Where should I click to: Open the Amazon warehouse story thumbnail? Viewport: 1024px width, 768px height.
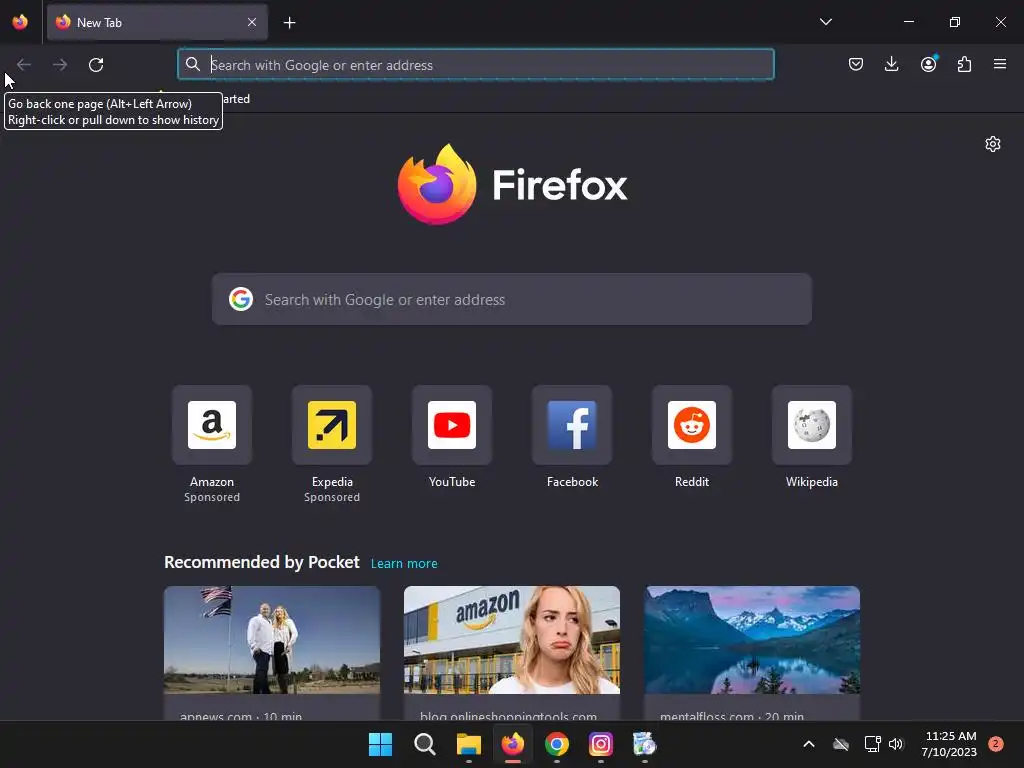click(512, 640)
